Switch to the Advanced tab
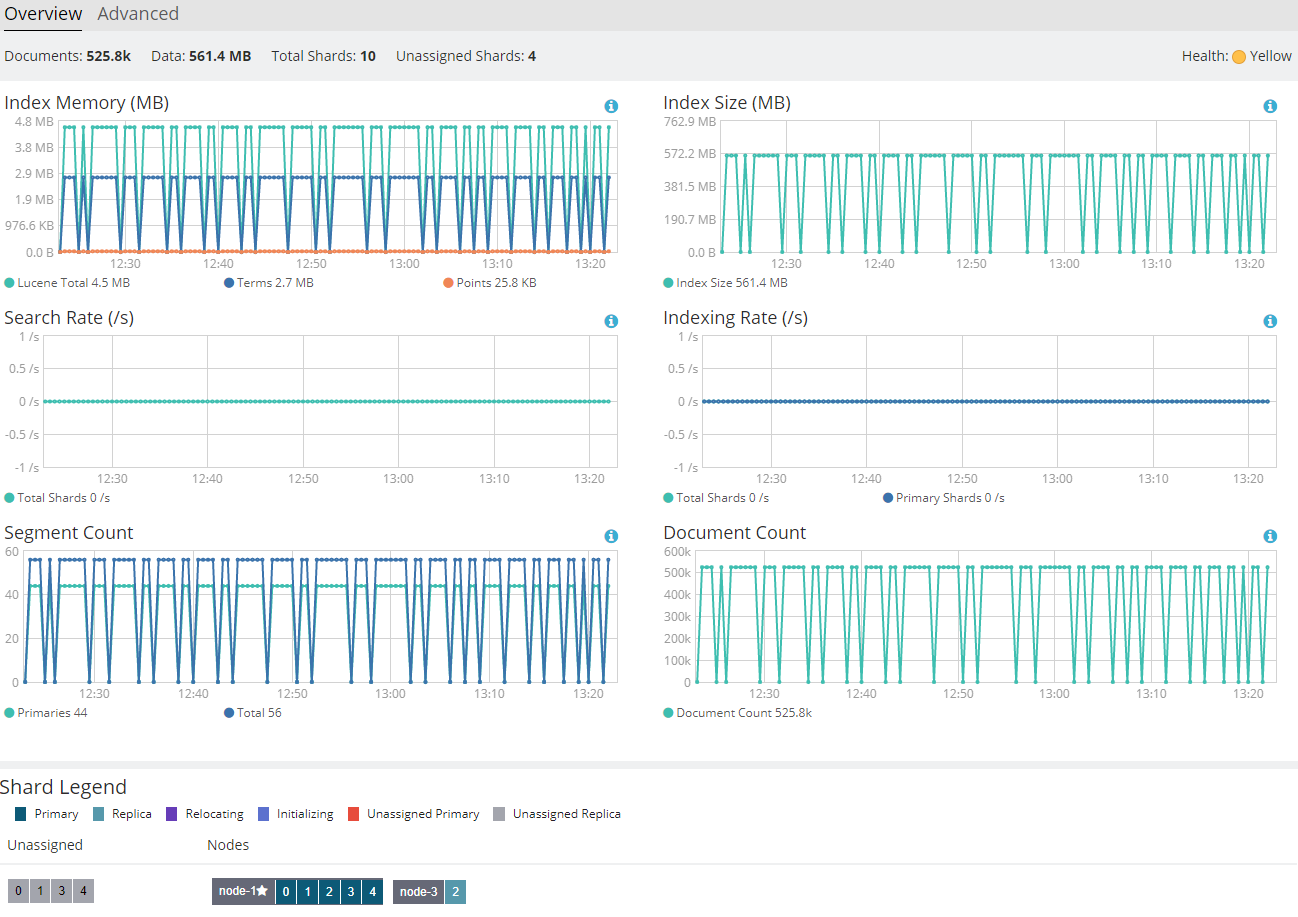Image resolution: width=1298 pixels, height=917 pixels. point(138,14)
